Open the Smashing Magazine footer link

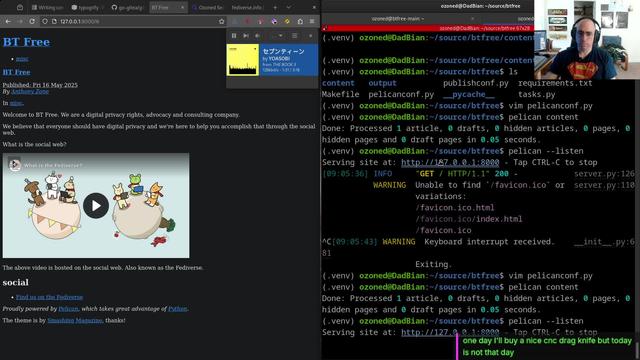coord(75,320)
